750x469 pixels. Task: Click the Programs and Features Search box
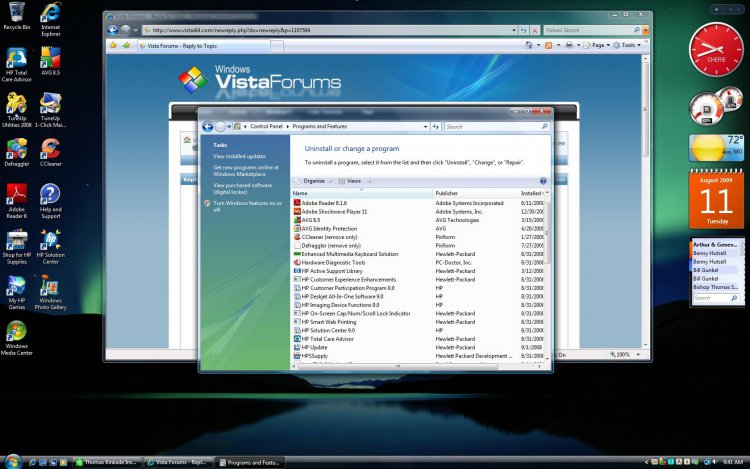pyautogui.click(x=496, y=127)
